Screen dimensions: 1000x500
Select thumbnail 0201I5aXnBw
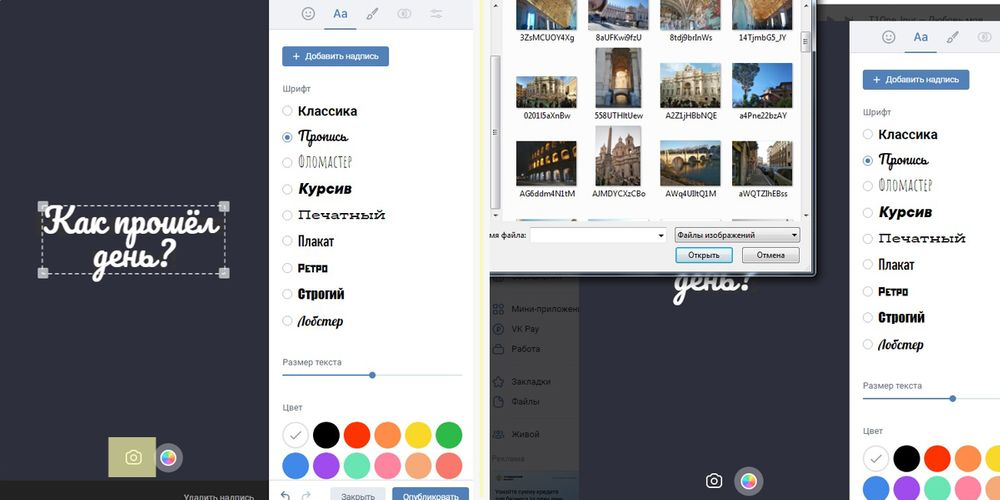547,92
